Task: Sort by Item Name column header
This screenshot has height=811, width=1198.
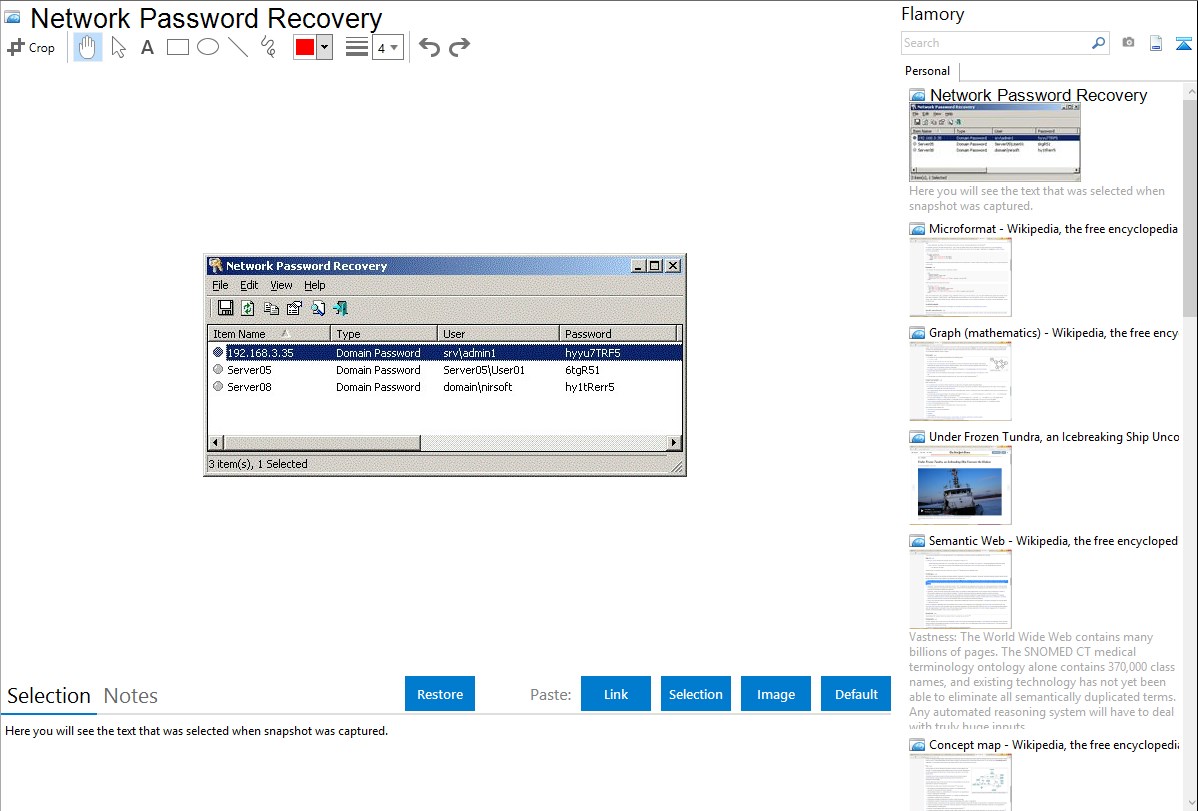Action: [269, 334]
